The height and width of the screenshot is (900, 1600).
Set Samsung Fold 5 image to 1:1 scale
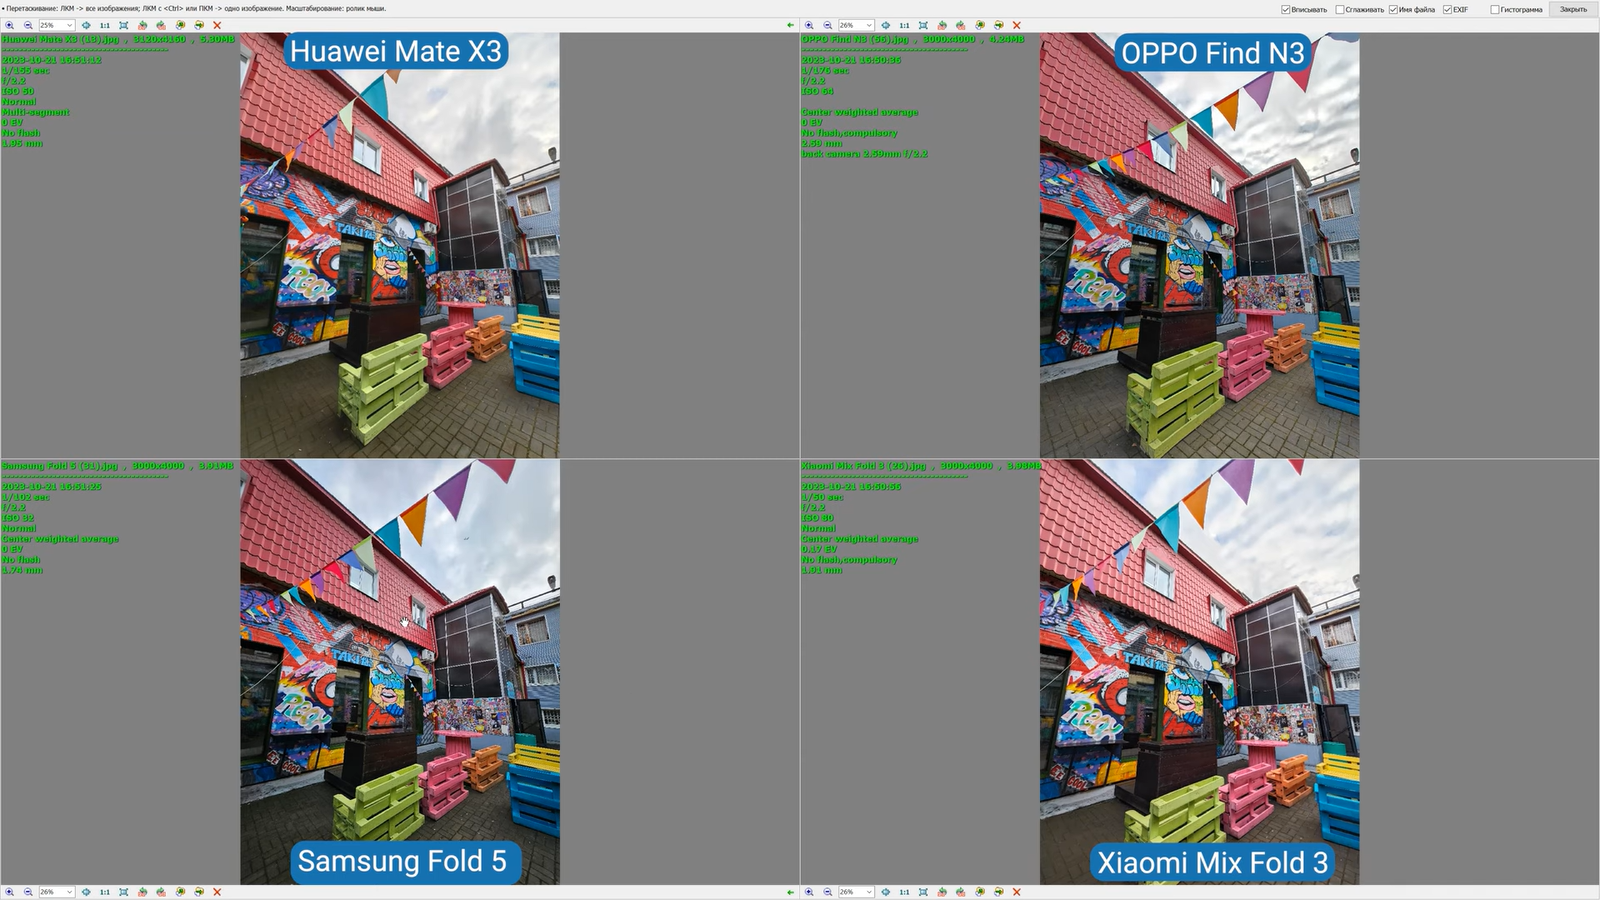click(x=105, y=892)
